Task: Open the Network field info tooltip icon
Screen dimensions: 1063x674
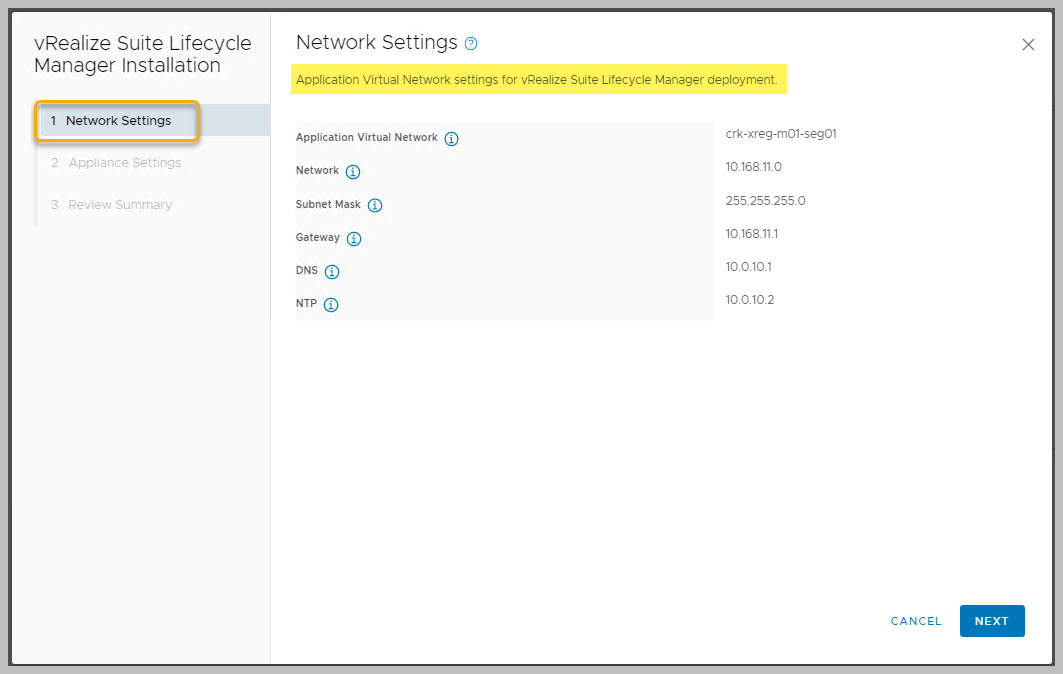Action: [x=352, y=172]
